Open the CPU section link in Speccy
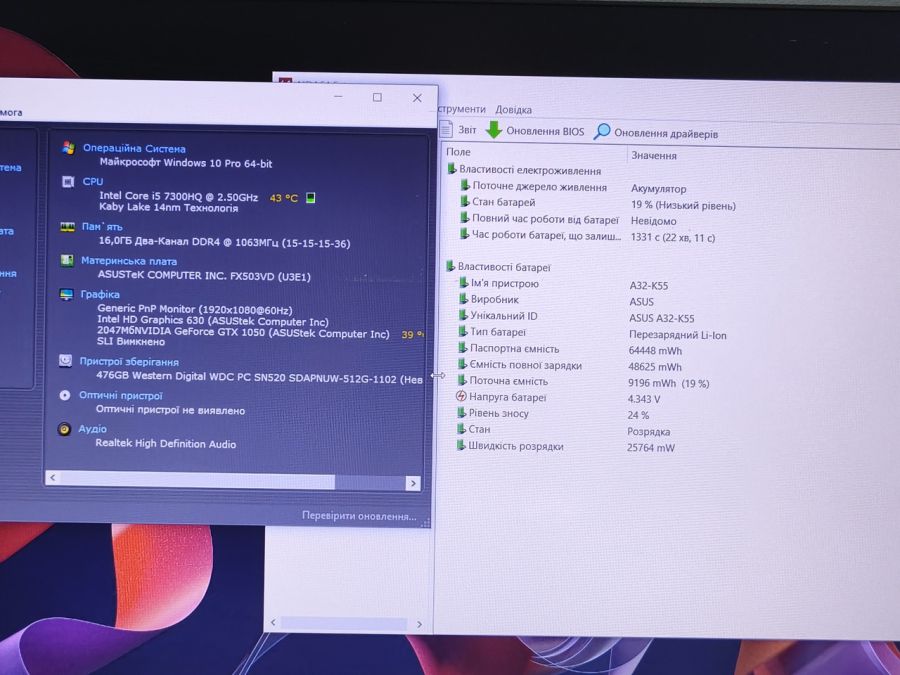The width and height of the screenshot is (900, 675). click(92, 181)
